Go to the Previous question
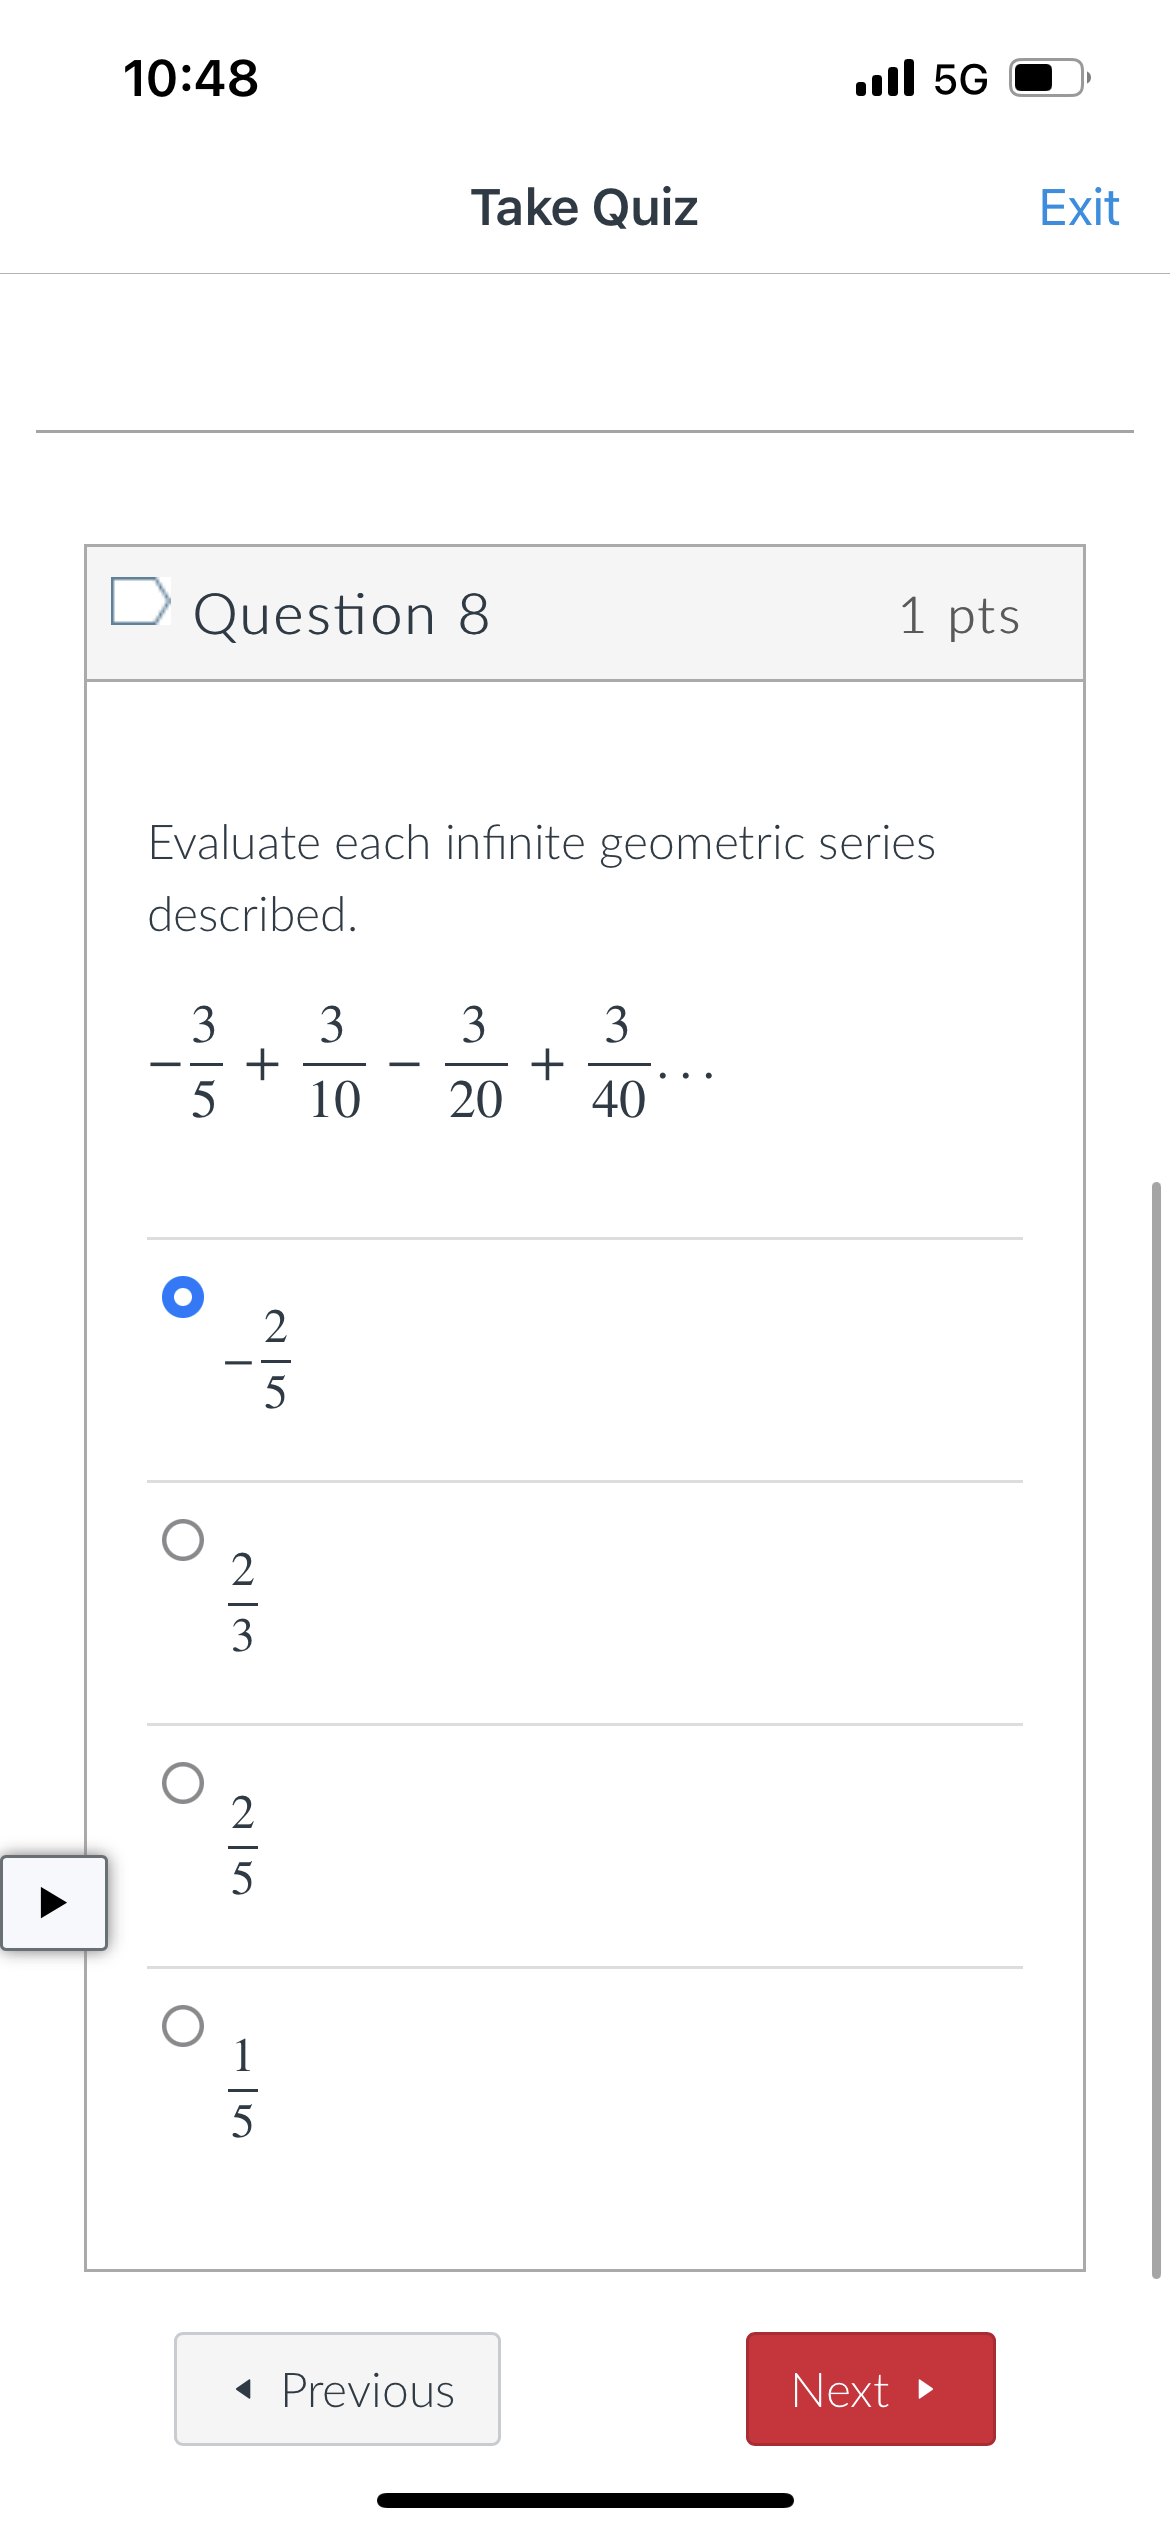This screenshot has width=1170, height=2532. point(337,2389)
